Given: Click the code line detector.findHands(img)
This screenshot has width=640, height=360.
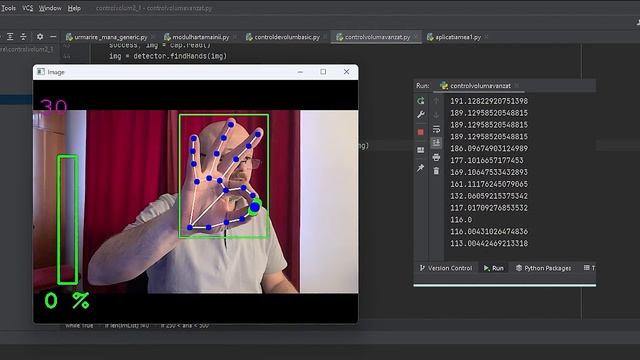Looking at the screenshot, I should click(168, 56).
